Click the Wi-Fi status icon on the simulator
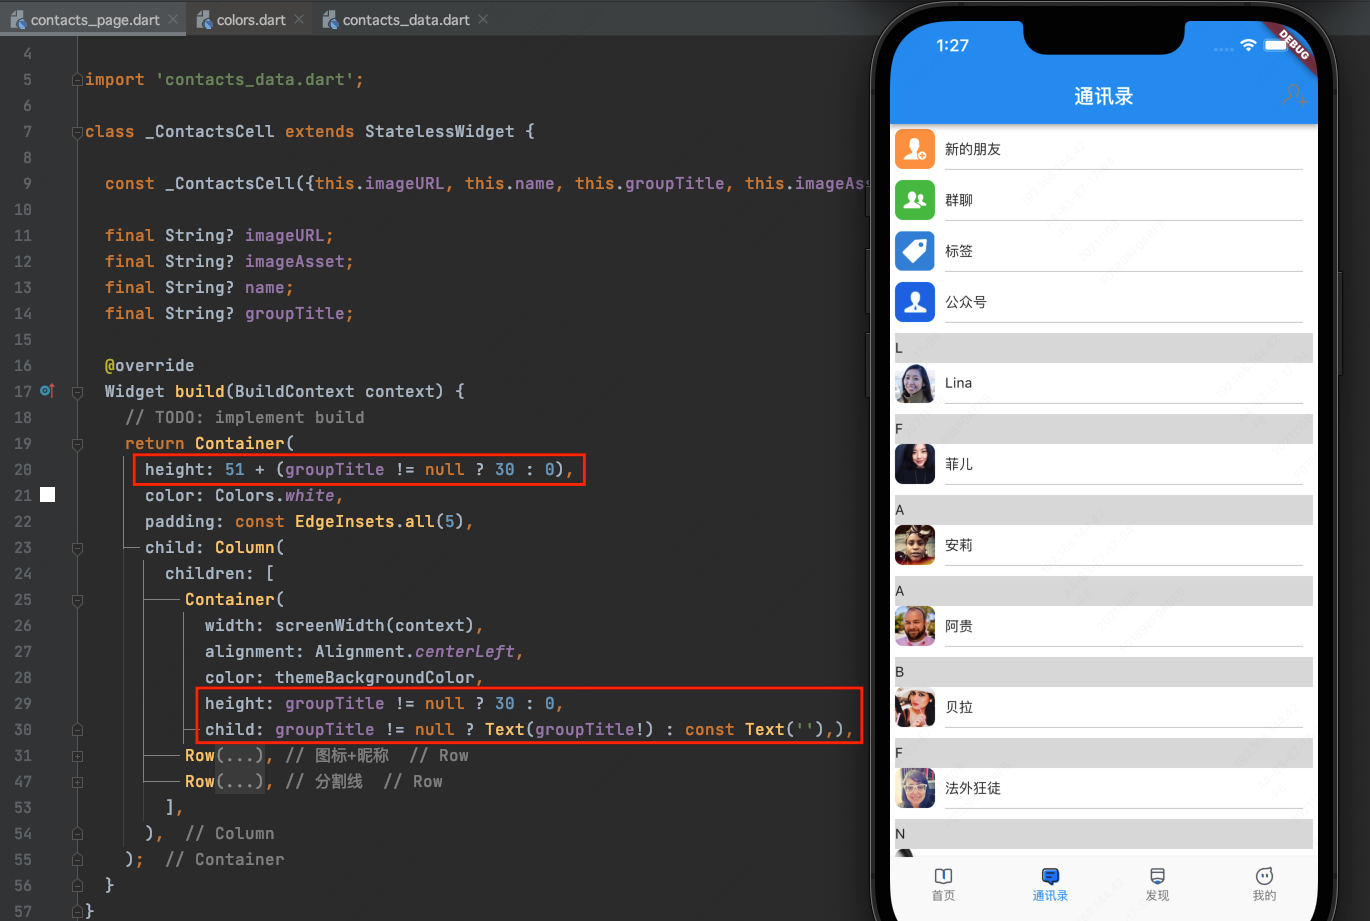This screenshot has width=1370, height=921. (x=1248, y=45)
